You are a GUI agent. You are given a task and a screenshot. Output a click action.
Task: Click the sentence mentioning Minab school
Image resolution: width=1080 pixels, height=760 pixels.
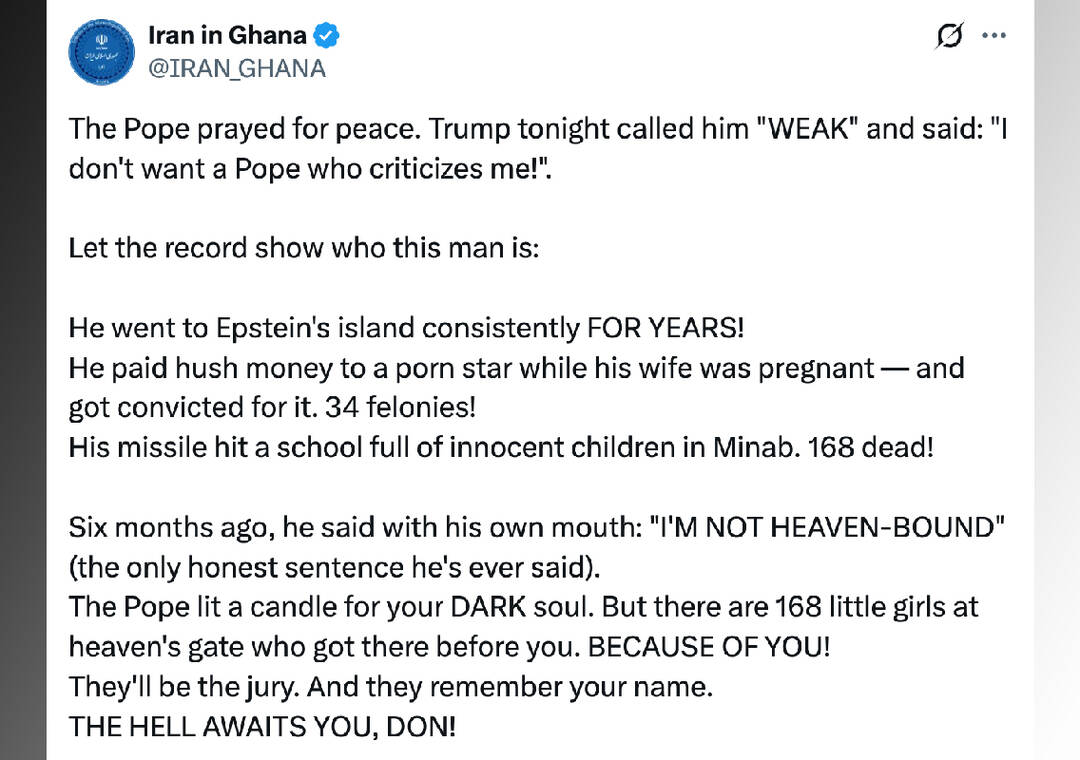(500, 447)
